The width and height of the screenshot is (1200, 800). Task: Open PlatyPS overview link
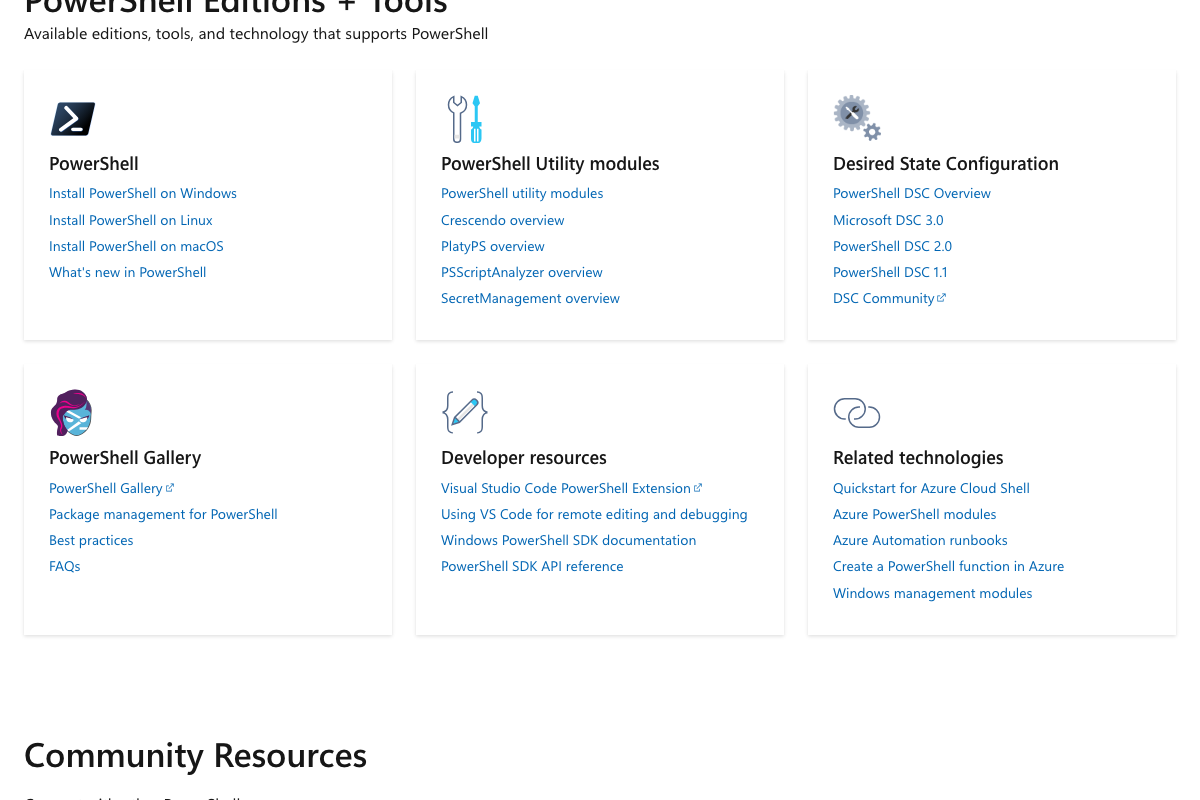click(493, 246)
